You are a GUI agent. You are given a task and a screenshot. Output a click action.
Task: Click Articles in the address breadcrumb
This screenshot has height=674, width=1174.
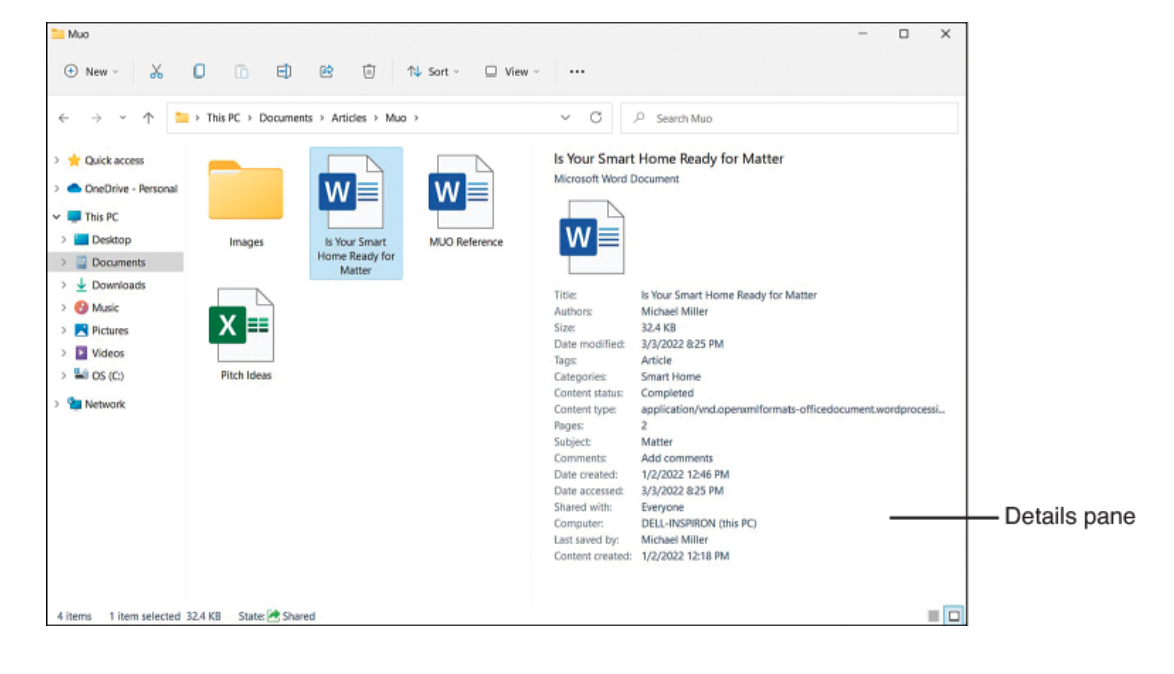tap(349, 118)
